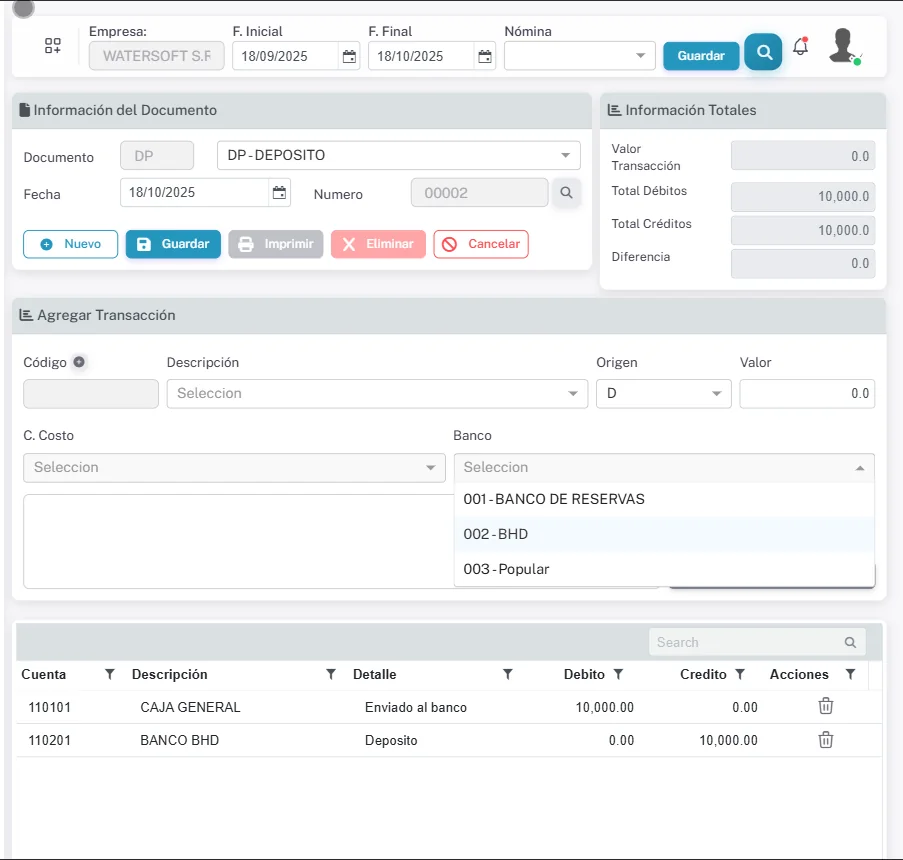The image size is (903, 860).
Task: Click the 'Enviado al banco' detail cell
Action: point(416,707)
